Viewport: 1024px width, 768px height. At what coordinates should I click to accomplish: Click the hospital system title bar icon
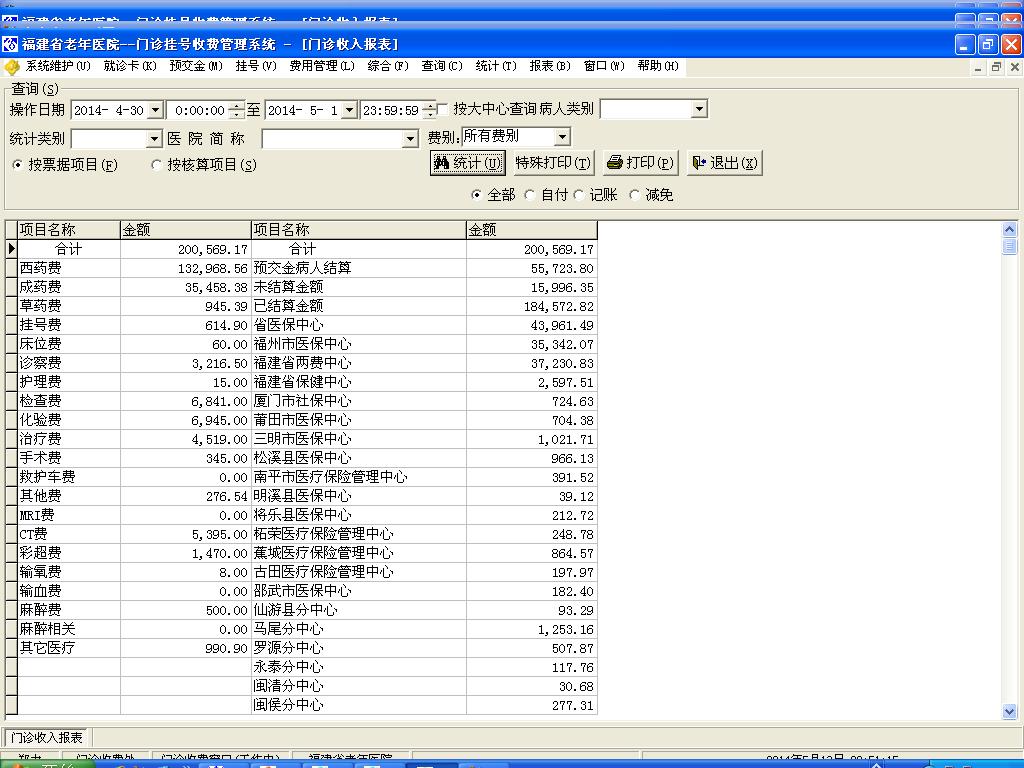tap(10, 44)
